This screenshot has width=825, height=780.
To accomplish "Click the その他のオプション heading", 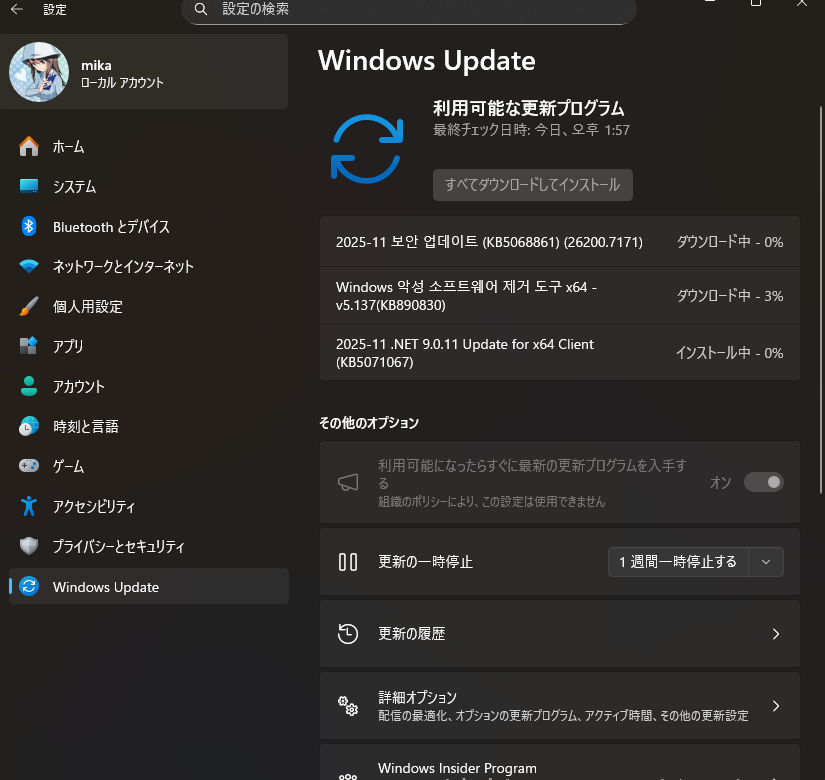I will click(369, 423).
